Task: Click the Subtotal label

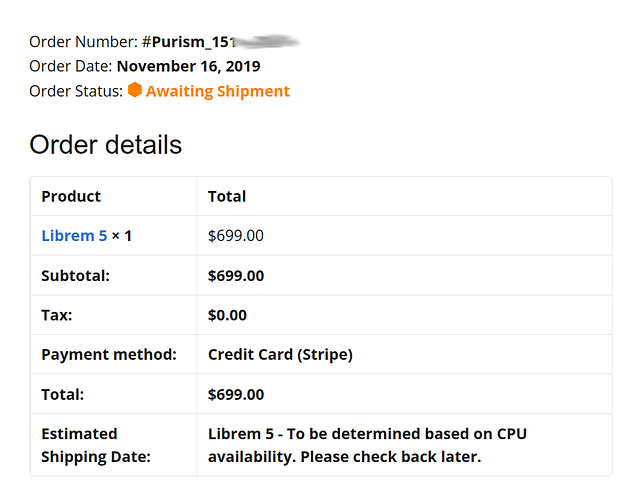Action: pyautogui.click(x=76, y=276)
